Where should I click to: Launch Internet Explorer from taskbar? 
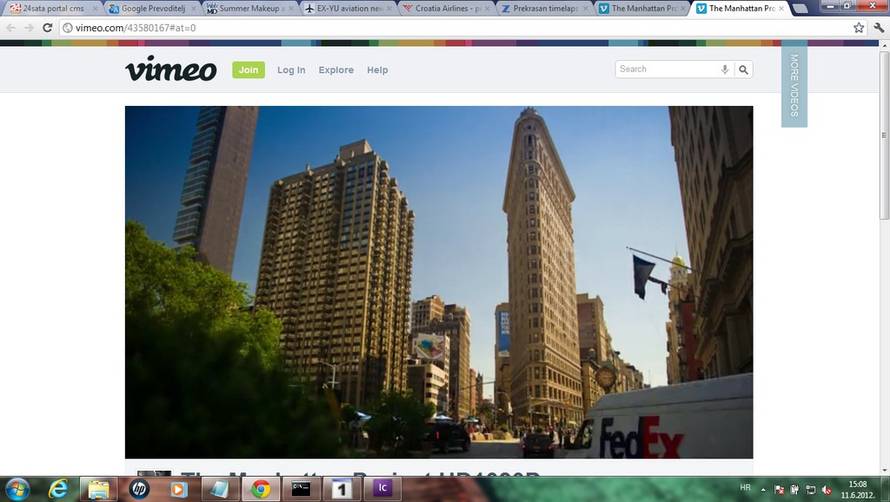tap(58, 488)
